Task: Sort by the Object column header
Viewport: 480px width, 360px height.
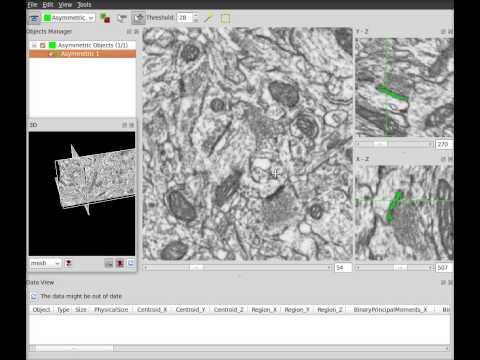Action: [x=41, y=310]
